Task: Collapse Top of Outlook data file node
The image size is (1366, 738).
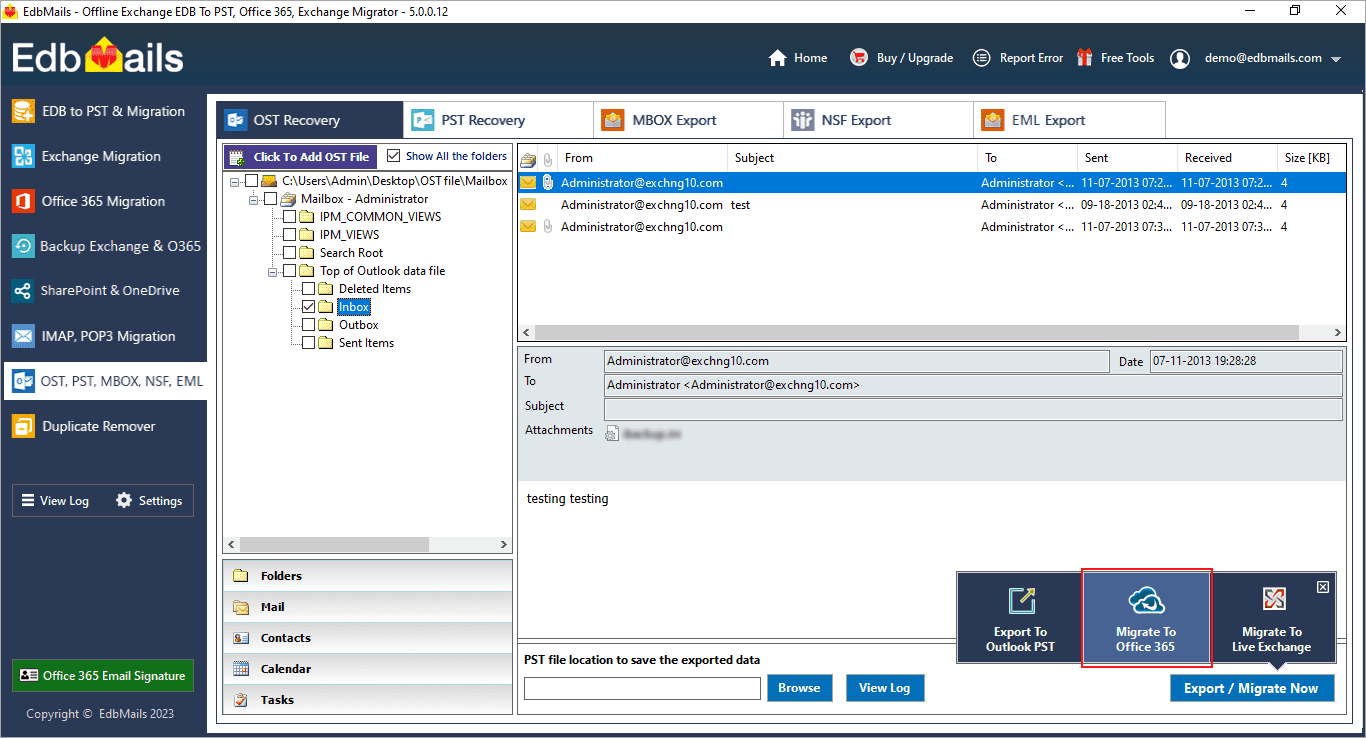Action: pyautogui.click(x=272, y=271)
